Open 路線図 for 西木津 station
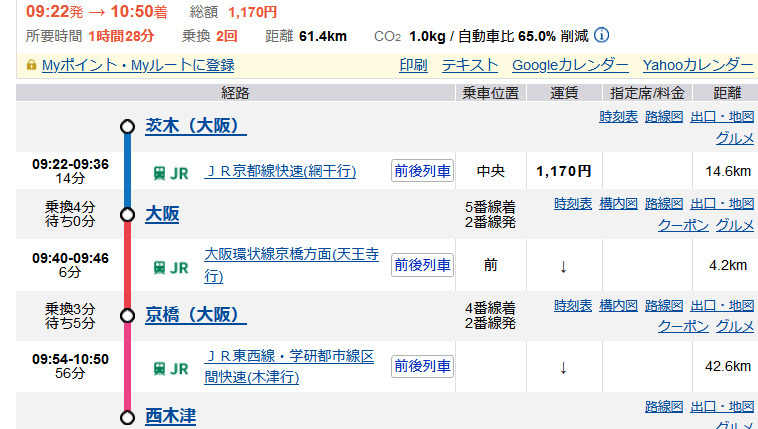Viewport: 758px width, 429px height. (x=664, y=407)
